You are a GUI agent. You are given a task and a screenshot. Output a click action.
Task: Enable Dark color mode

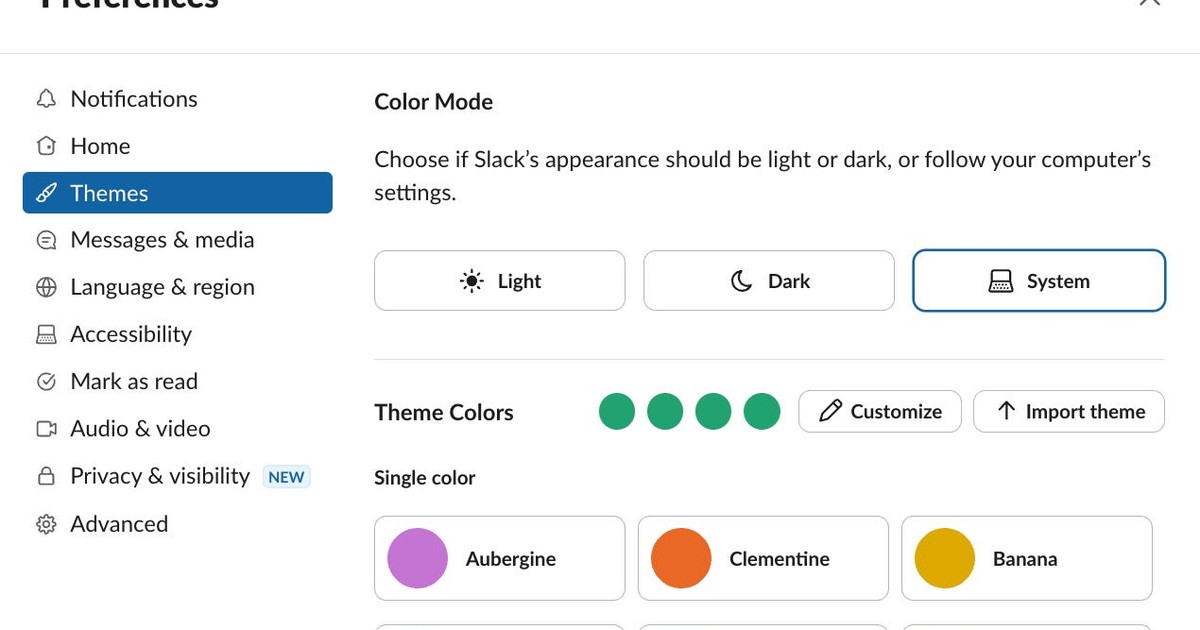point(768,281)
